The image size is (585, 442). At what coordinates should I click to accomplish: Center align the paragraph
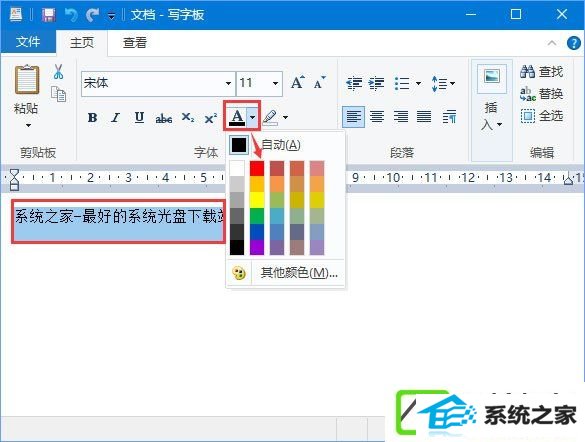pyautogui.click(x=377, y=116)
